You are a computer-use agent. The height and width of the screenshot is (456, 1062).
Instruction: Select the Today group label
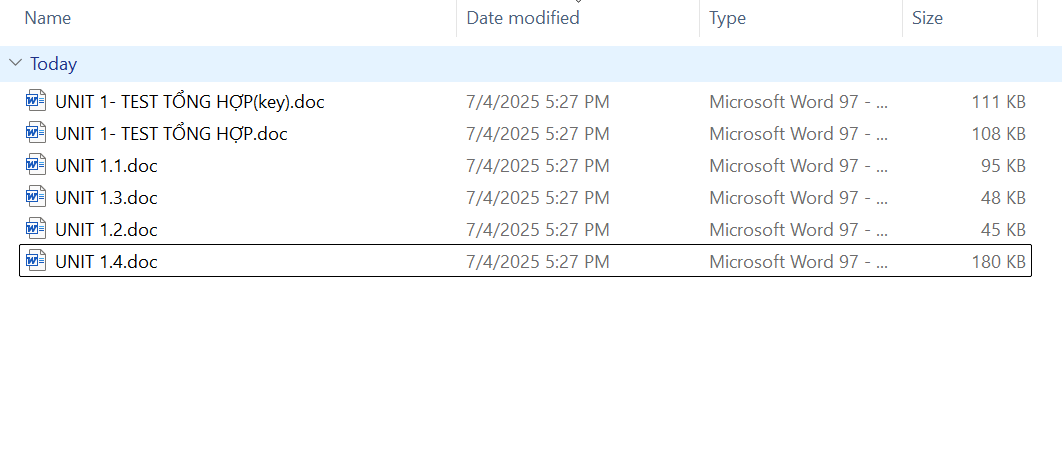click(x=53, y=64)
